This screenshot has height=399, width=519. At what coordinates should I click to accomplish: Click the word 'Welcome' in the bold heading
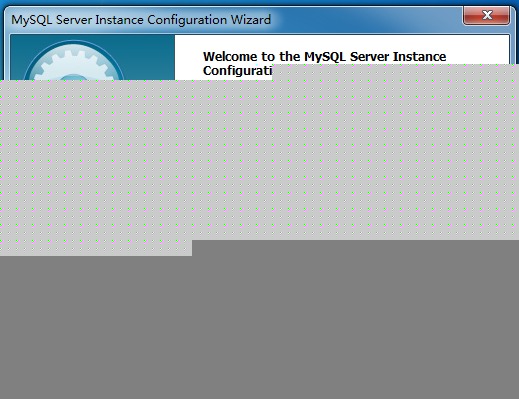[x=230, y=56]
